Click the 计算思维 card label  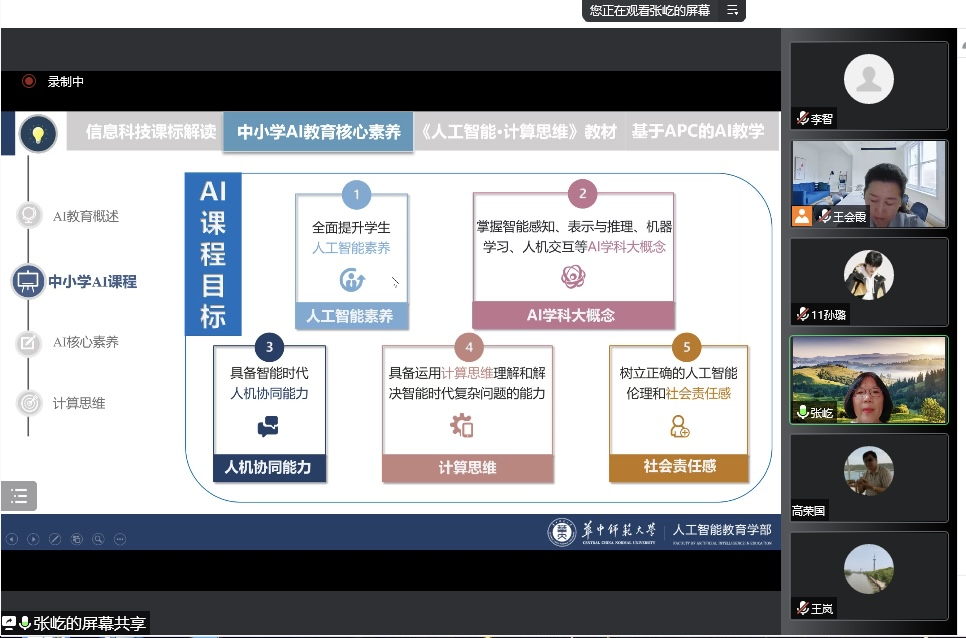467,467
